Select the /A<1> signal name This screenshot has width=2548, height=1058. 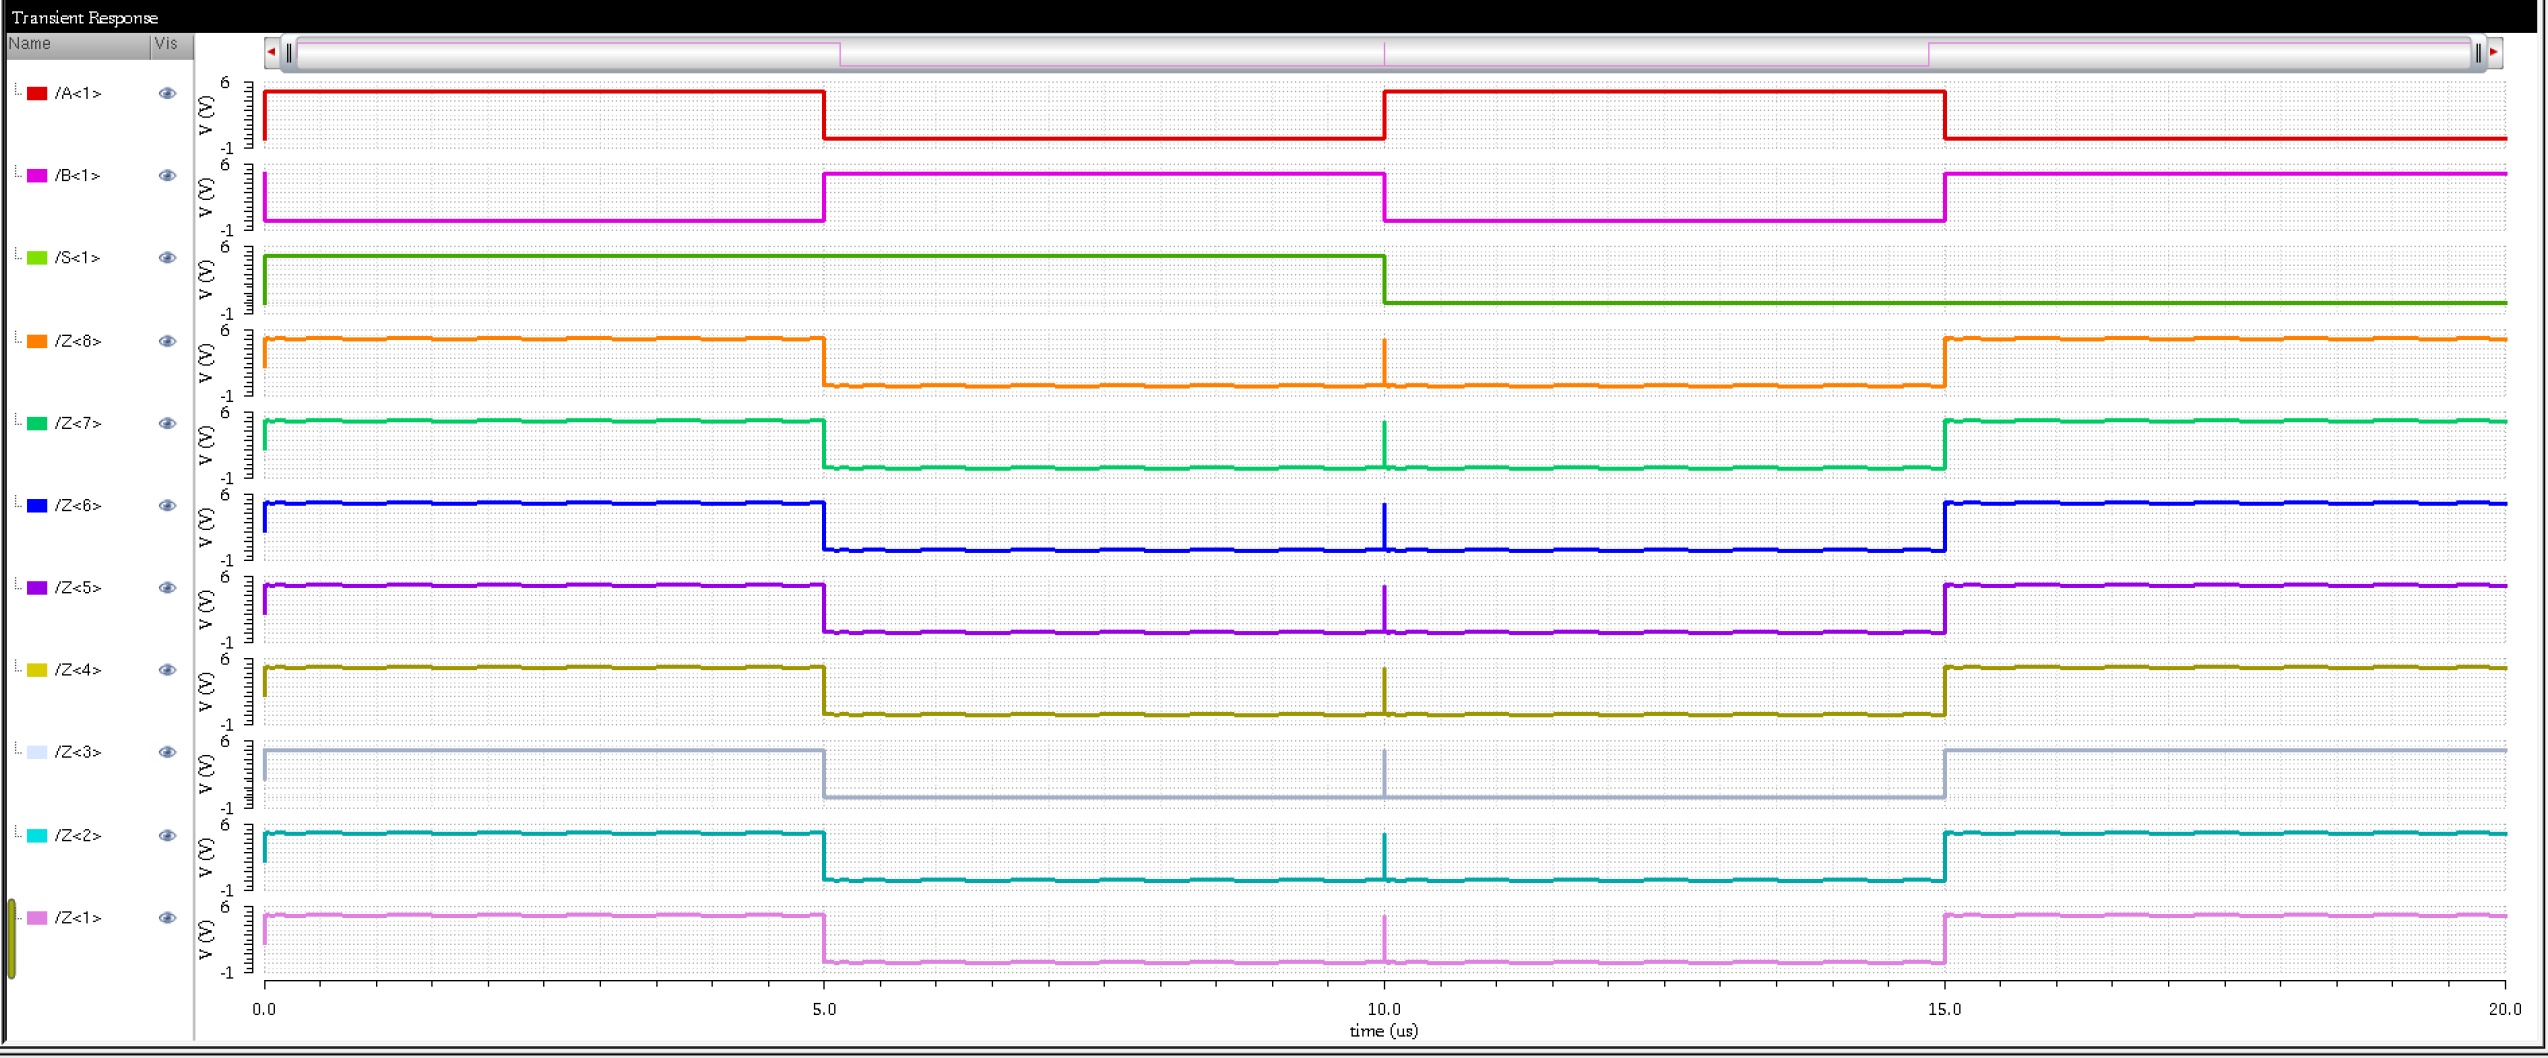78,93
